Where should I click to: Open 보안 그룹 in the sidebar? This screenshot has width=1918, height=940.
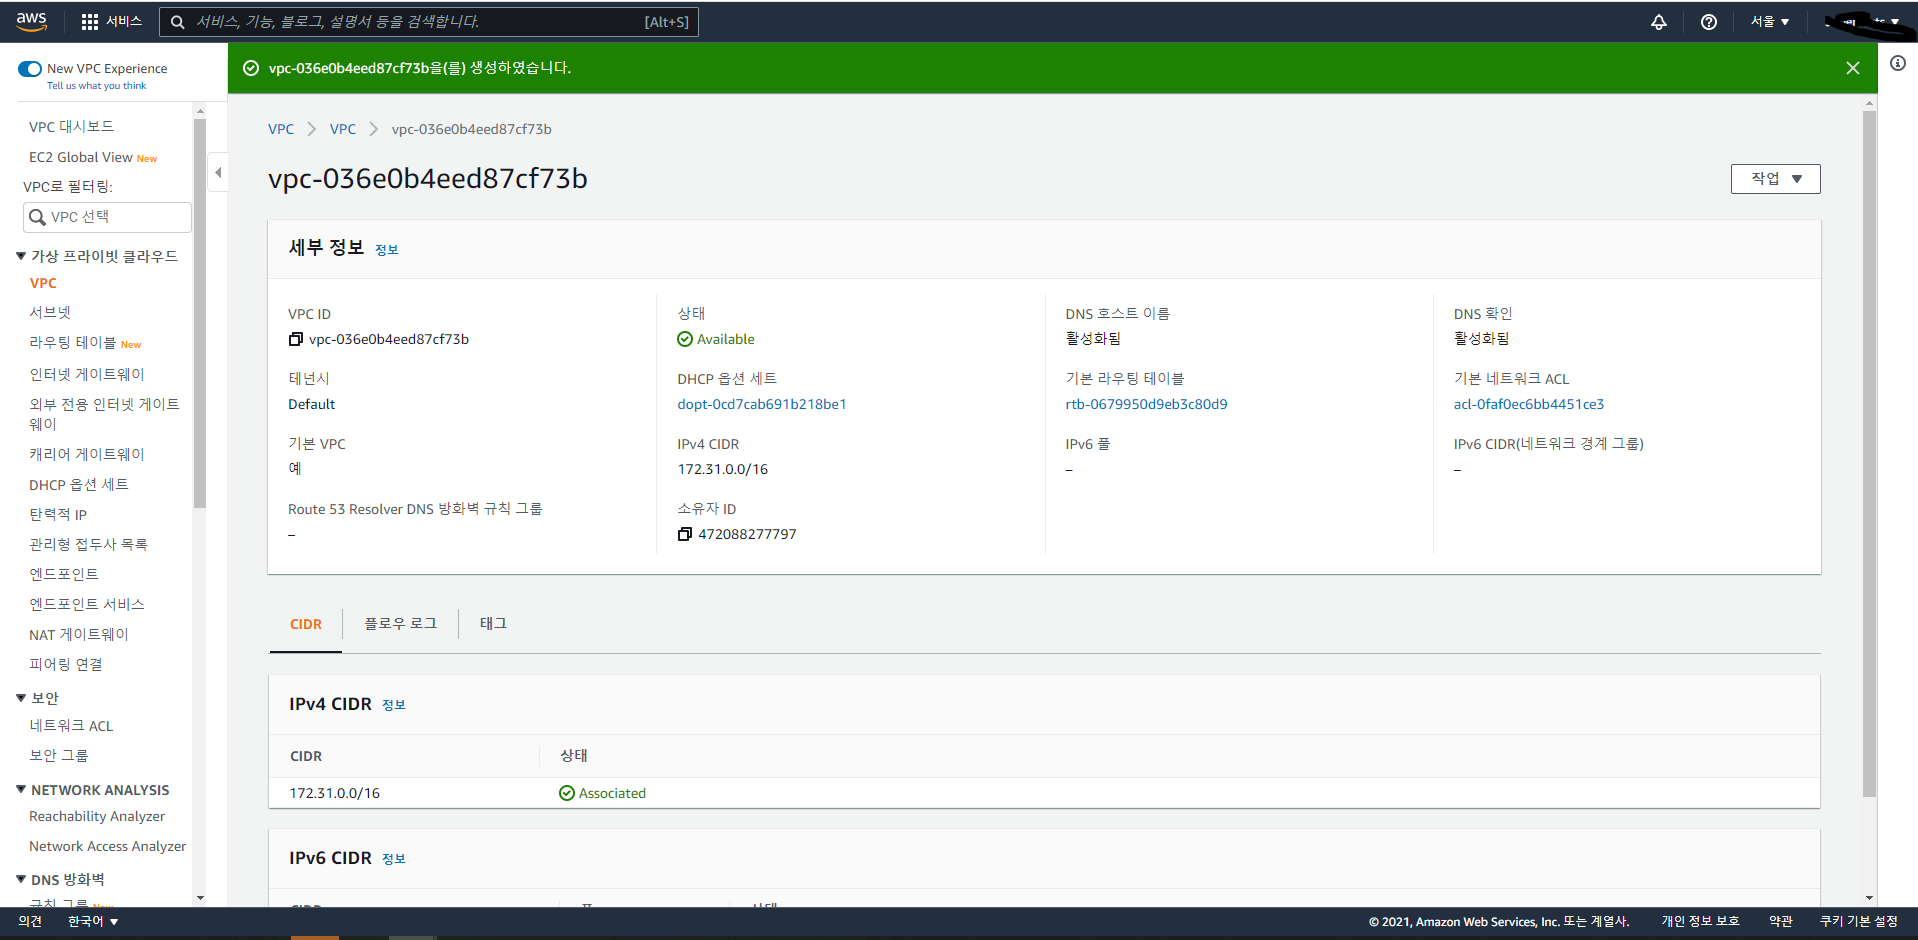pos(58,755)
